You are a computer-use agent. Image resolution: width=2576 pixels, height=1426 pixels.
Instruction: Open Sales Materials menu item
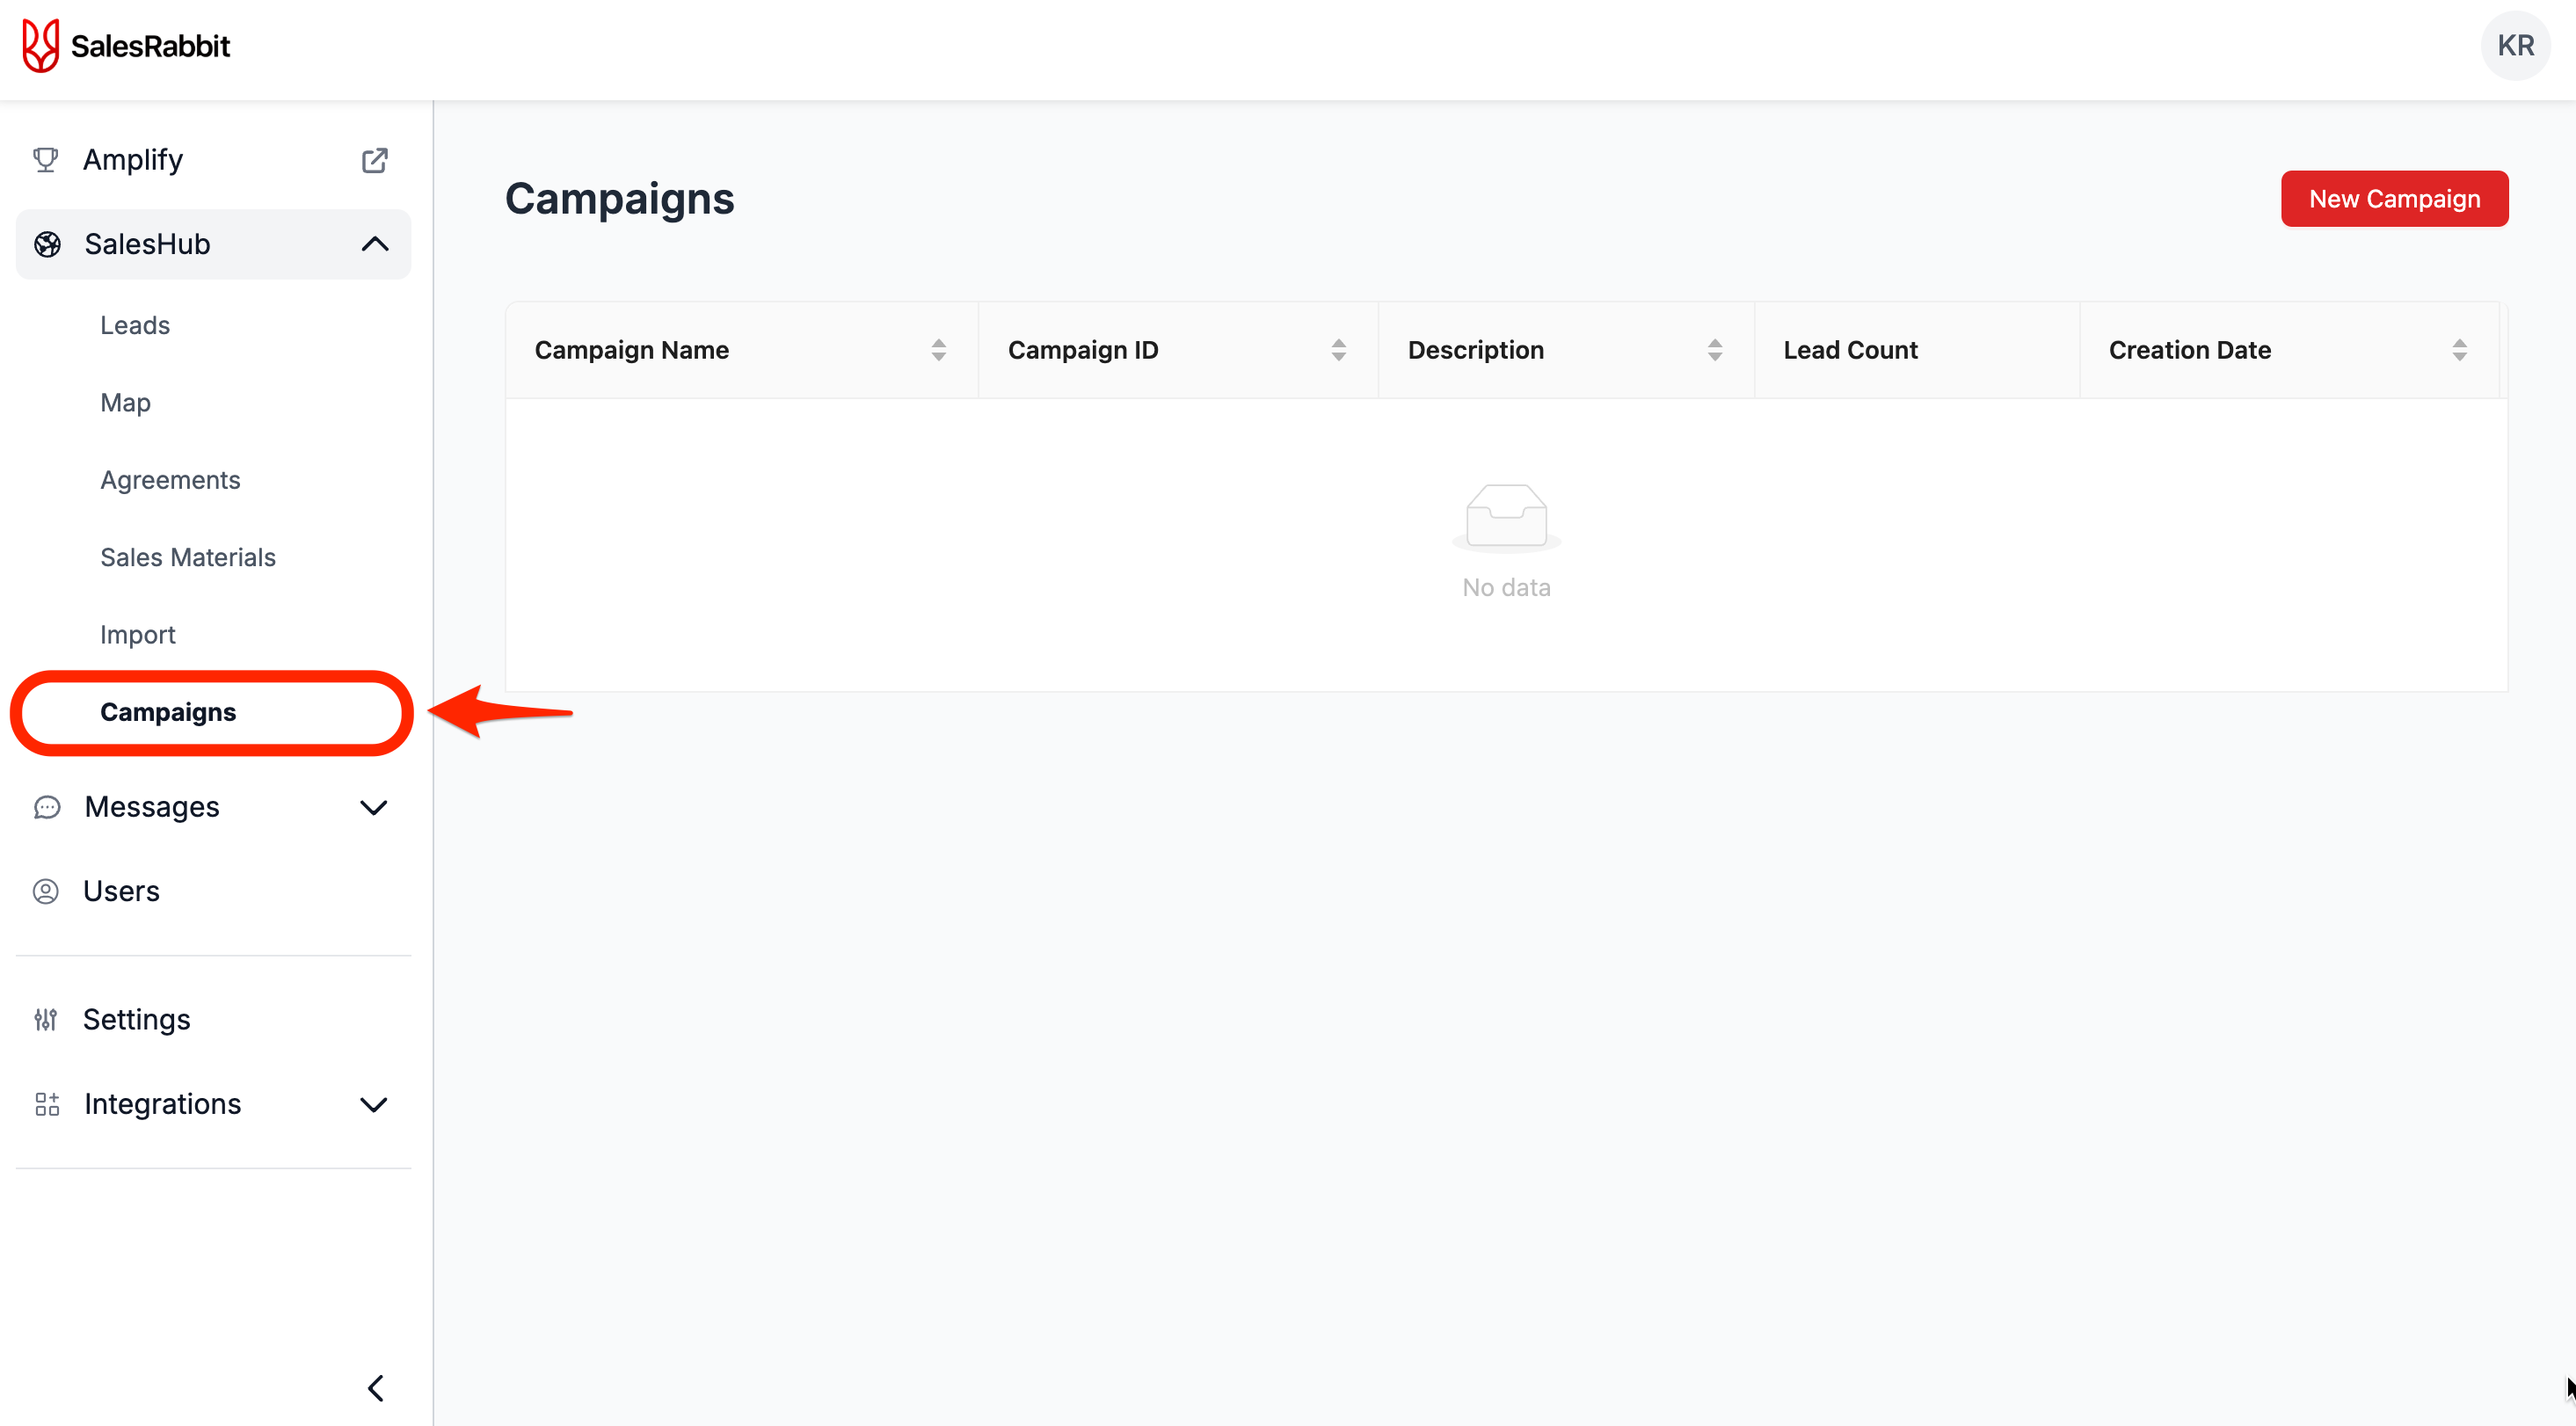(x=188, y=557)
